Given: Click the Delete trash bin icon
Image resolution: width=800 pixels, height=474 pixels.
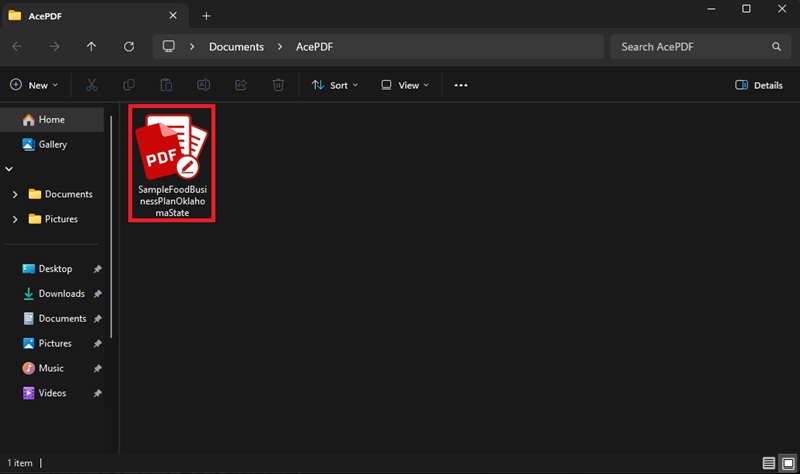Looking at the screenshot, I should pyautogui.click(x=278, y=85).
